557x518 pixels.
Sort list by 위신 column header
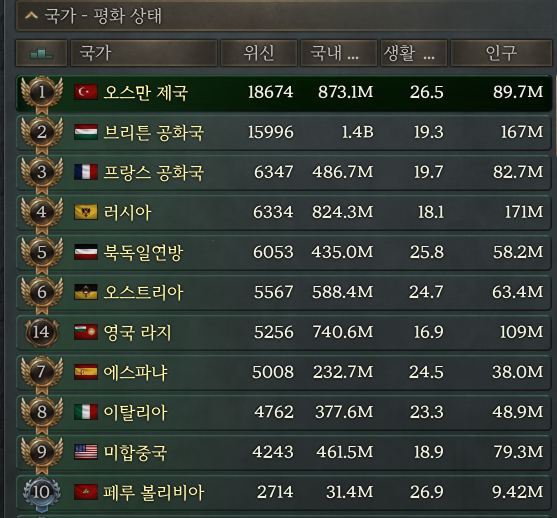click(x=259, y=53)
